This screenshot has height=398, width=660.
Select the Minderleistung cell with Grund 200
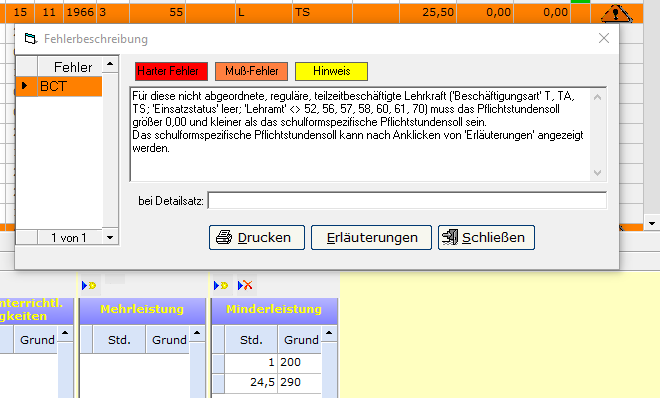pos(300,363)
